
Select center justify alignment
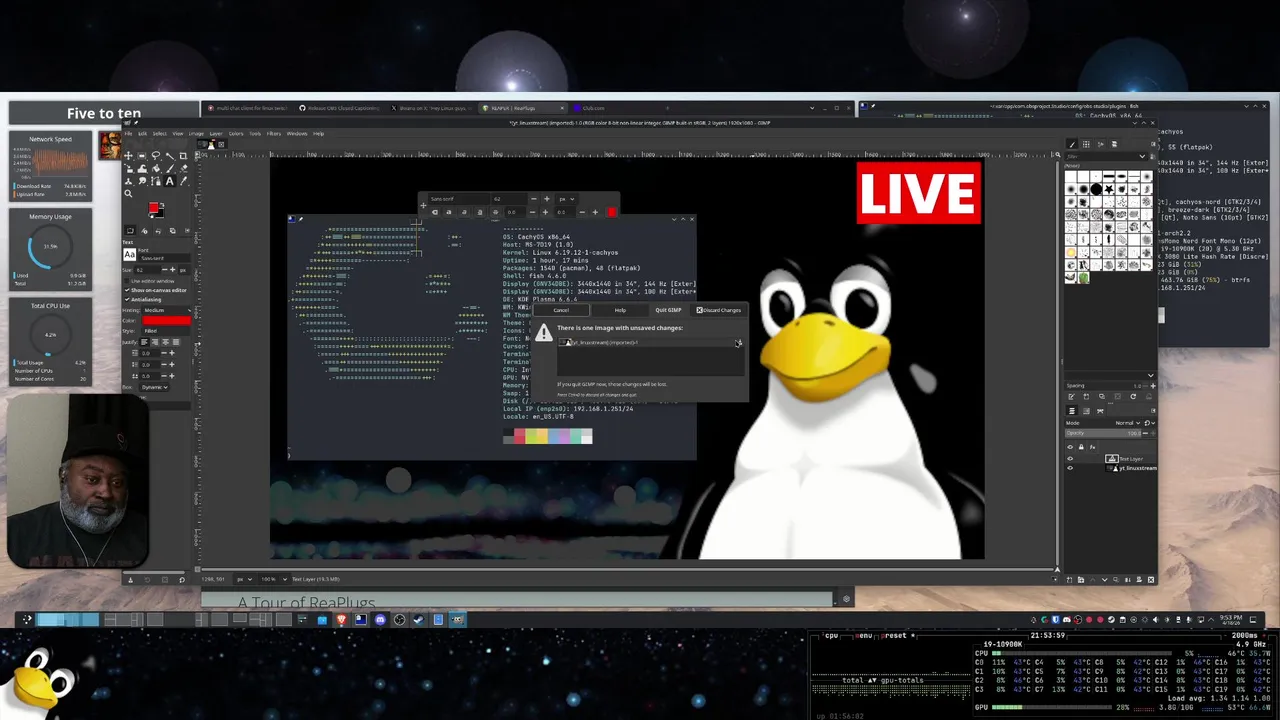tap(165, 342)
